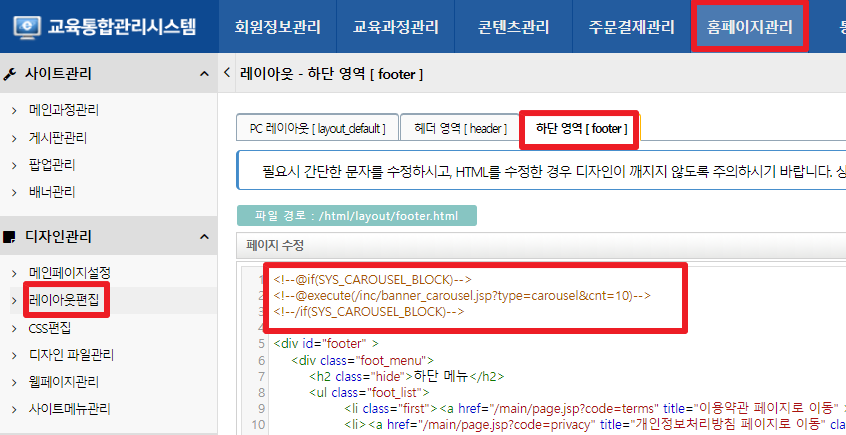Image resolution: width=846 pixels, height=435 pixels.
Task: Hide the left sidebar with arrow
Action: coord(227,73)
